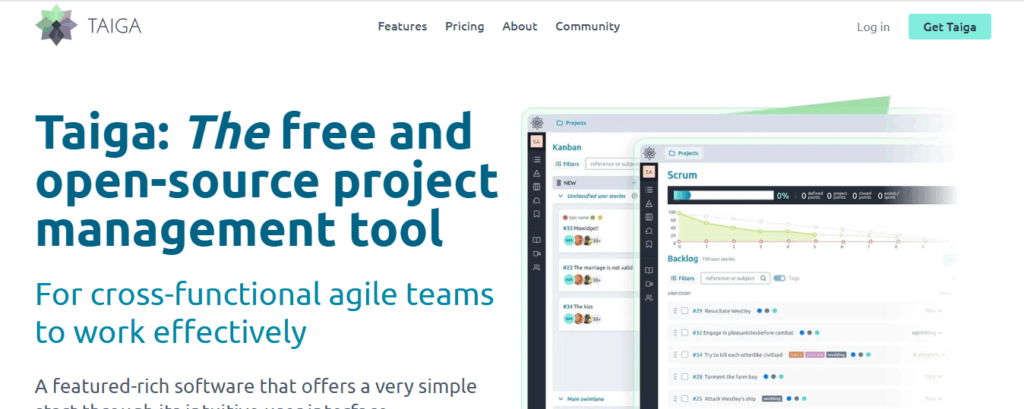
Task: Open the 'upcoming' status dropdown of story #32
Action: [x=927, y=333]
